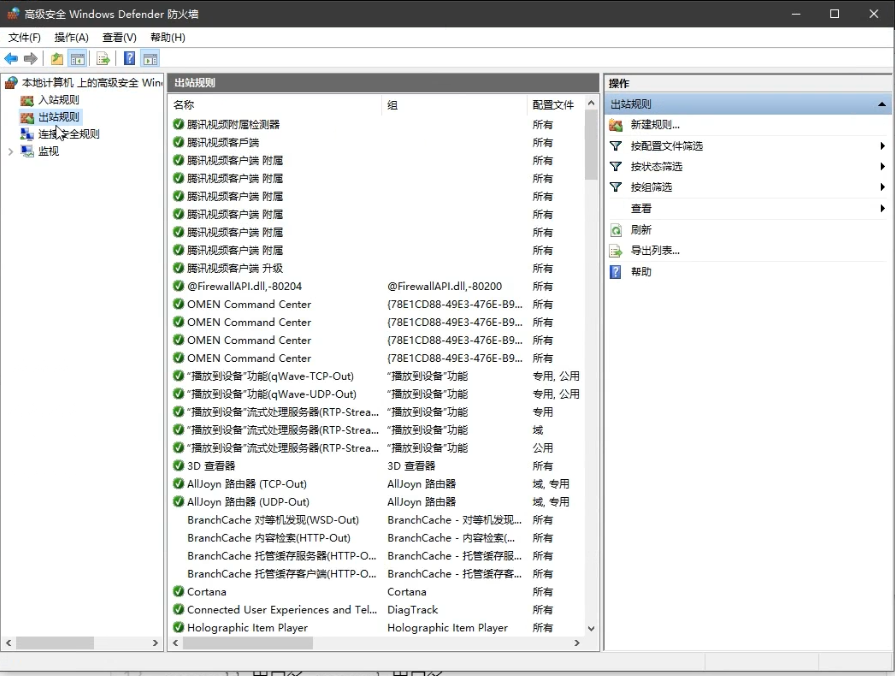The image size is (895, 676).
Task: Select 监视 in the tree
Action: [48, 151]
